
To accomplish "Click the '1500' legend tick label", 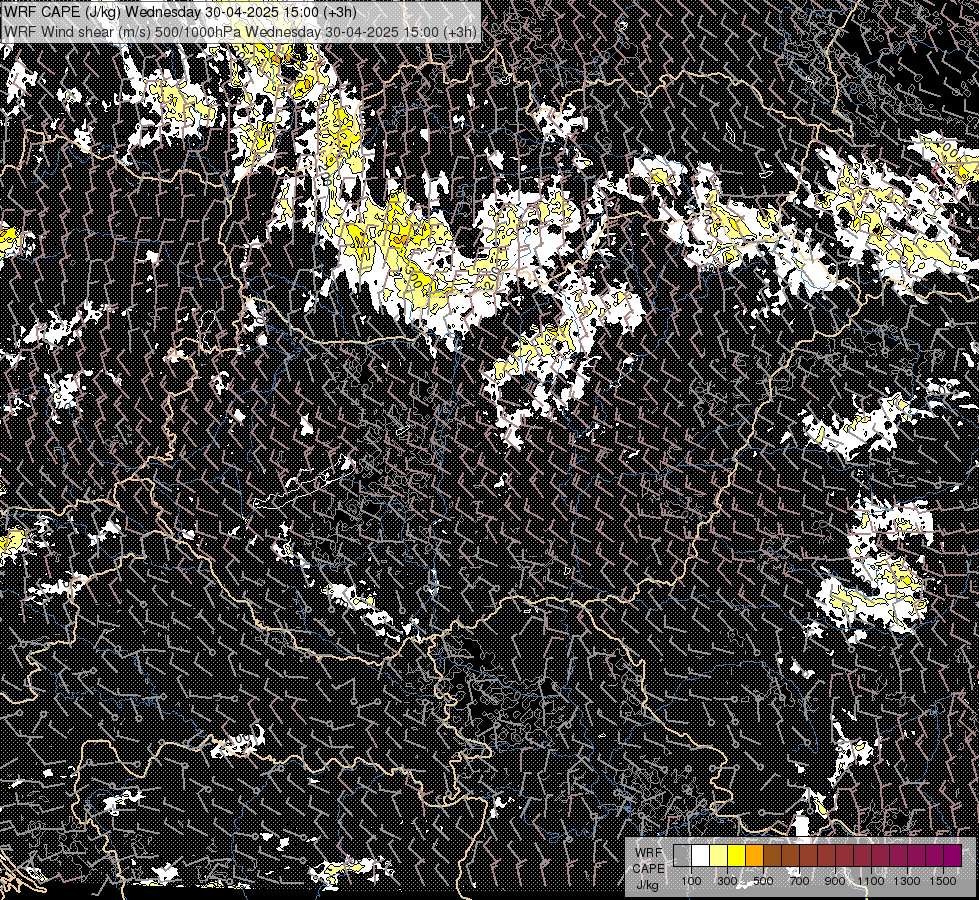I will tap(943, 881).
